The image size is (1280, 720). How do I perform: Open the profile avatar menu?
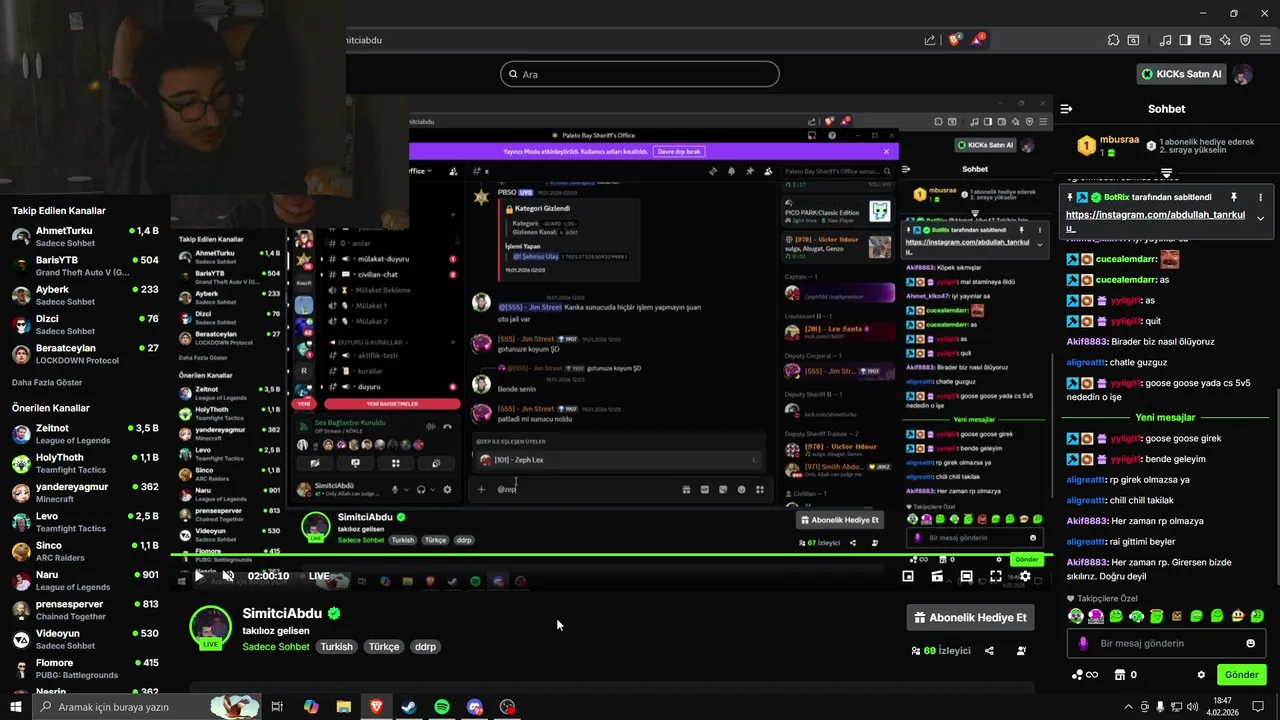1243,74
